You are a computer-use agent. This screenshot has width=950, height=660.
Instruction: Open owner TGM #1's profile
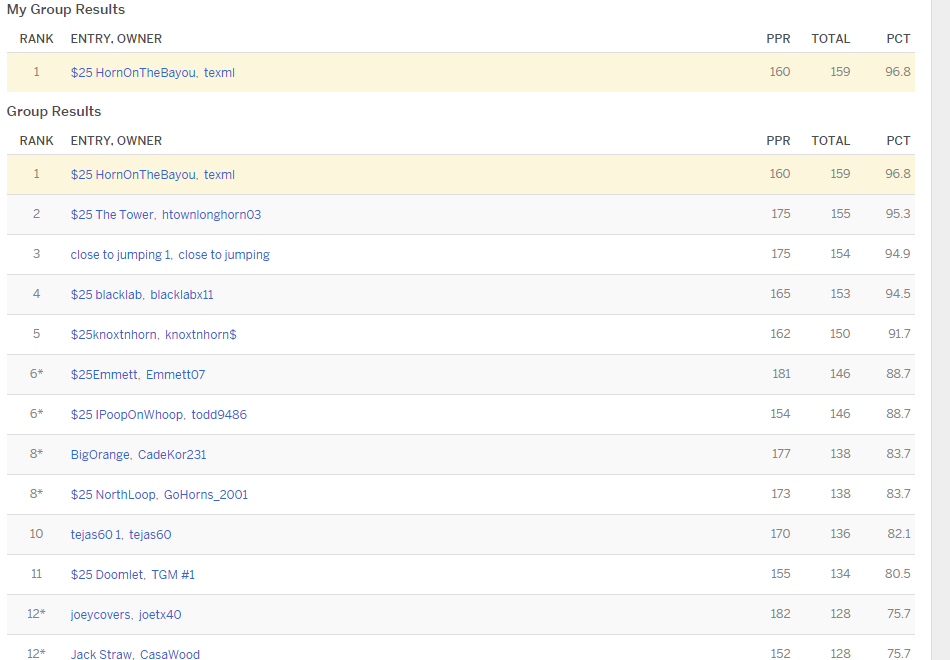(x=173, y=575)
